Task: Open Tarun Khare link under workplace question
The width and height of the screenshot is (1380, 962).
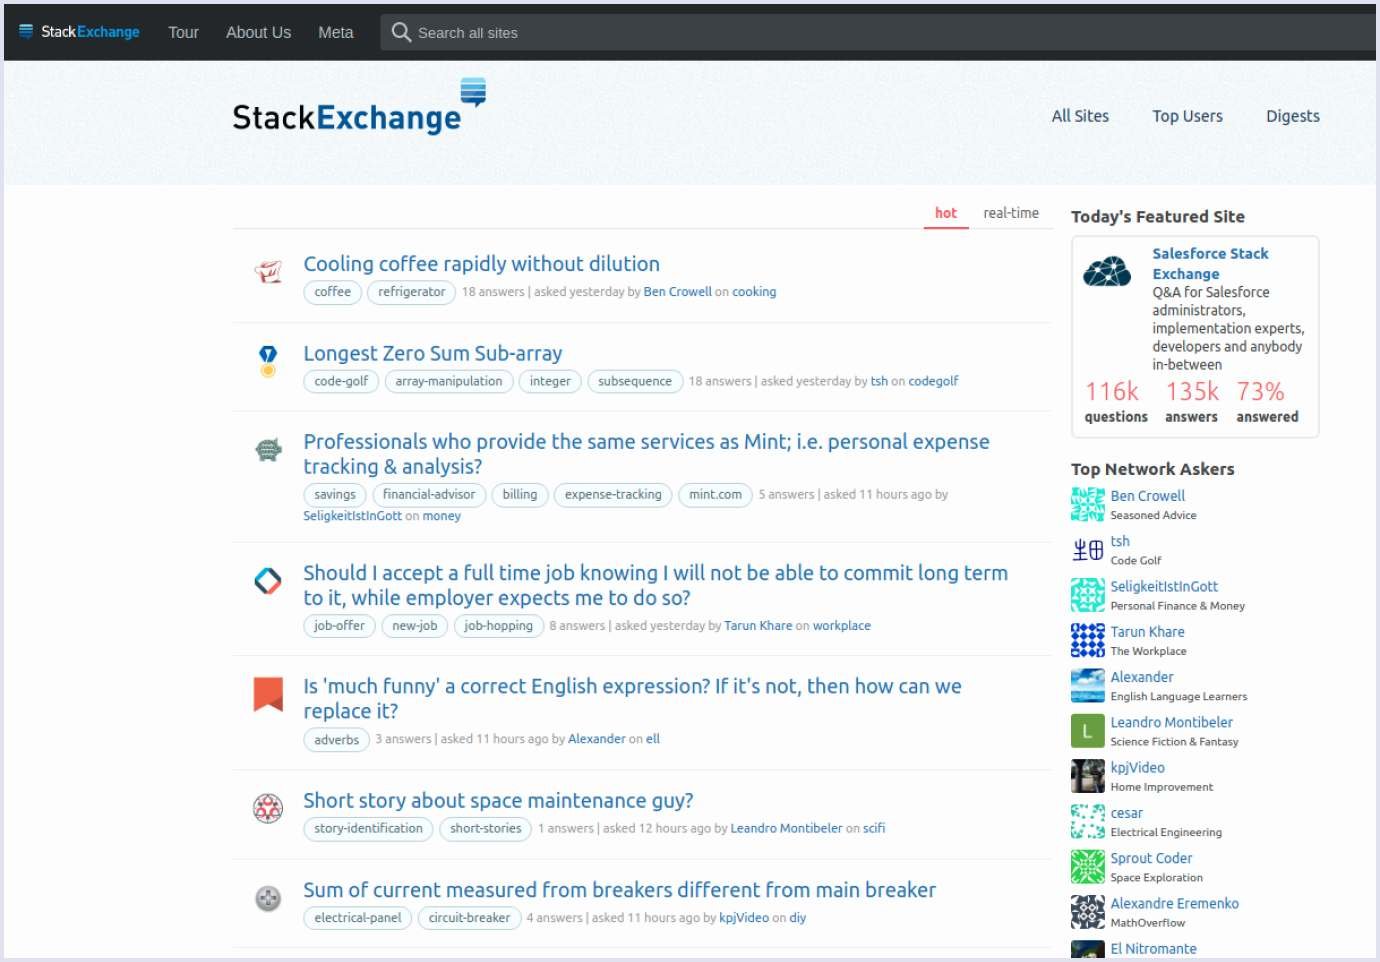Action: point(758,626)
